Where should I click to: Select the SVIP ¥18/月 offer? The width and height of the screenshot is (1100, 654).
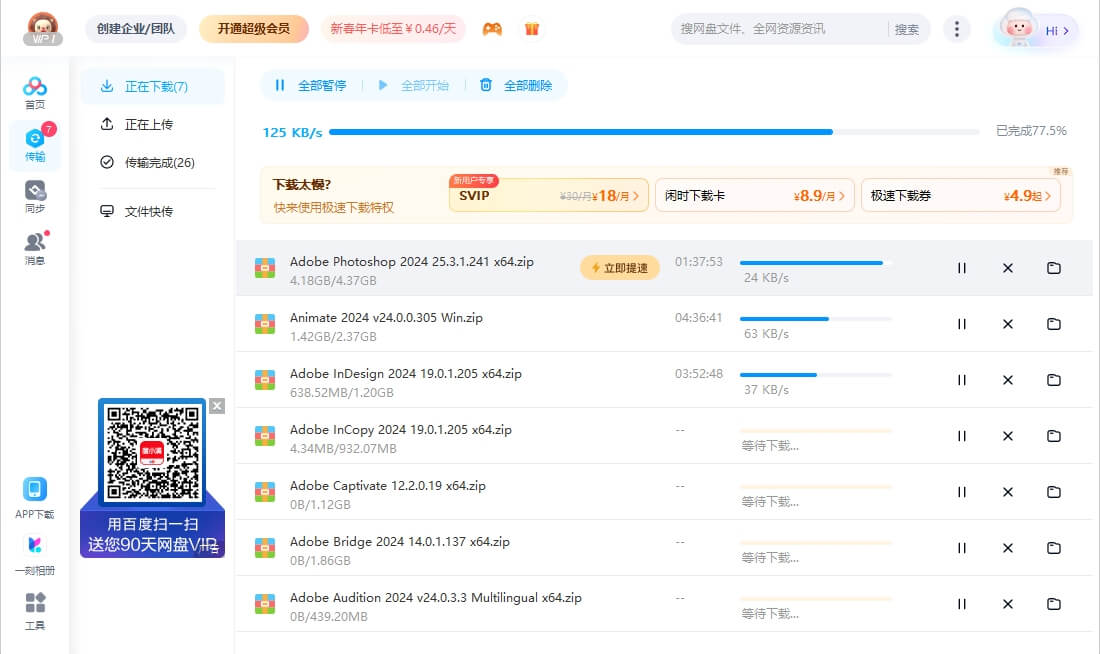[x=548, y=195]
